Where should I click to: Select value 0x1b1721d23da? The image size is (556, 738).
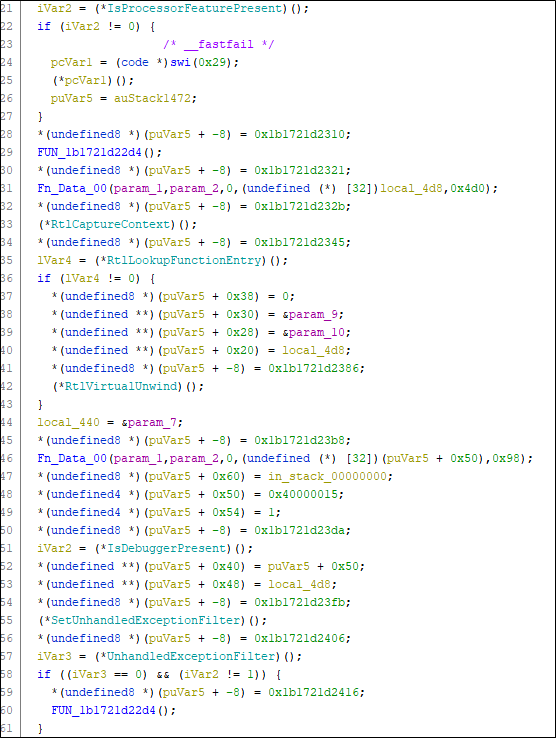299,530
